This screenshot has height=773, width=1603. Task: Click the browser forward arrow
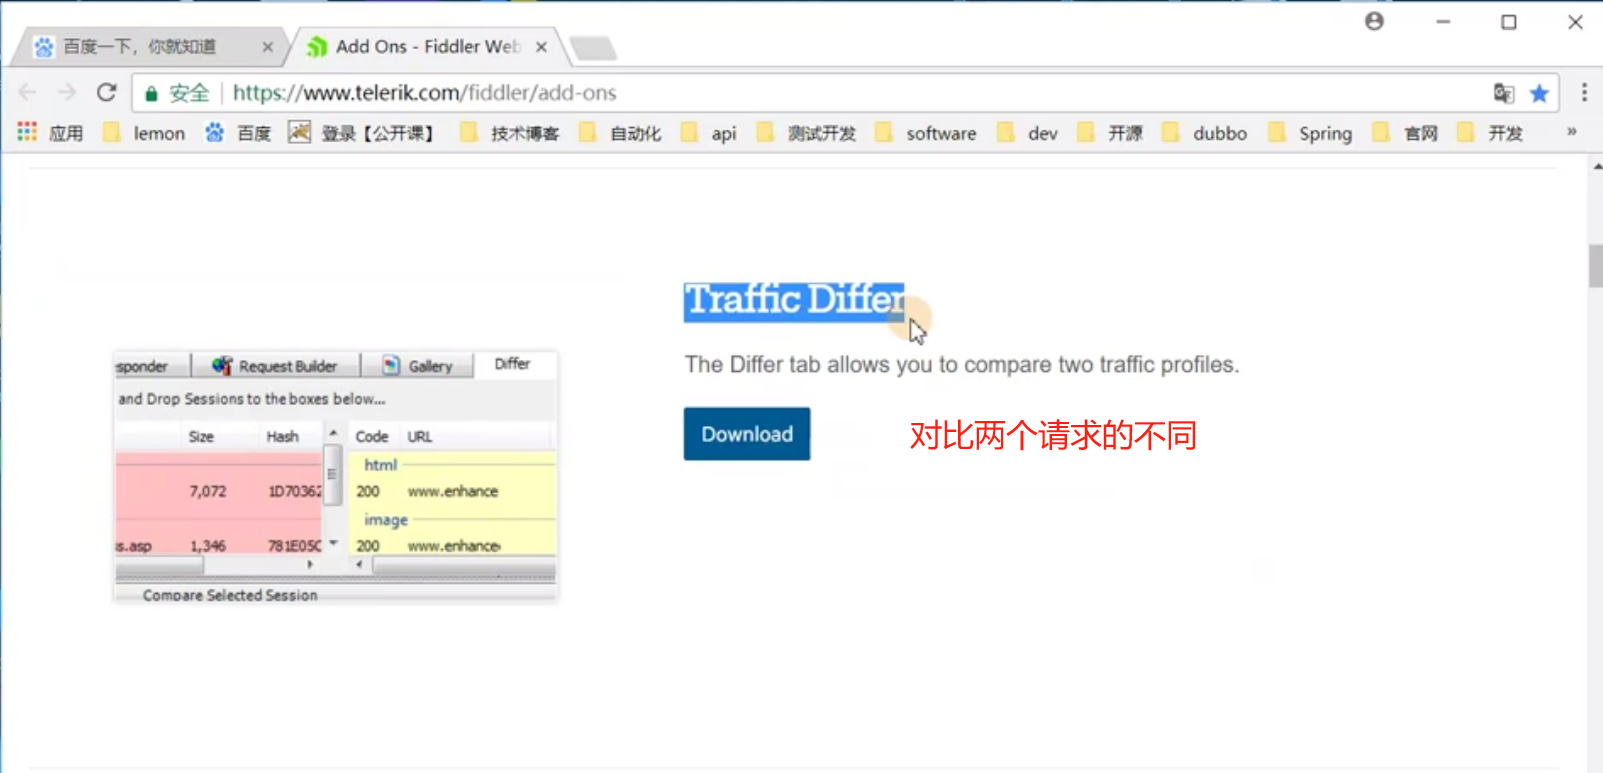pyautogui.click(x=67, y=93)
